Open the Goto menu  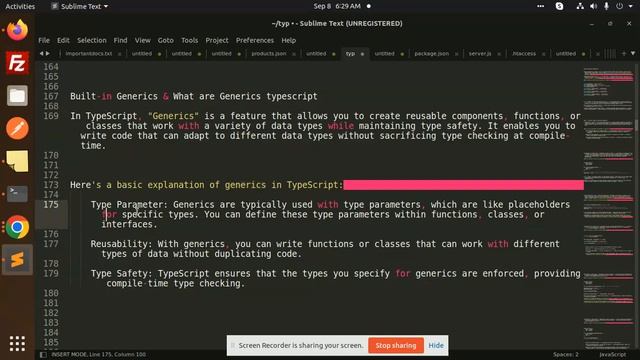tap(165, 40)
